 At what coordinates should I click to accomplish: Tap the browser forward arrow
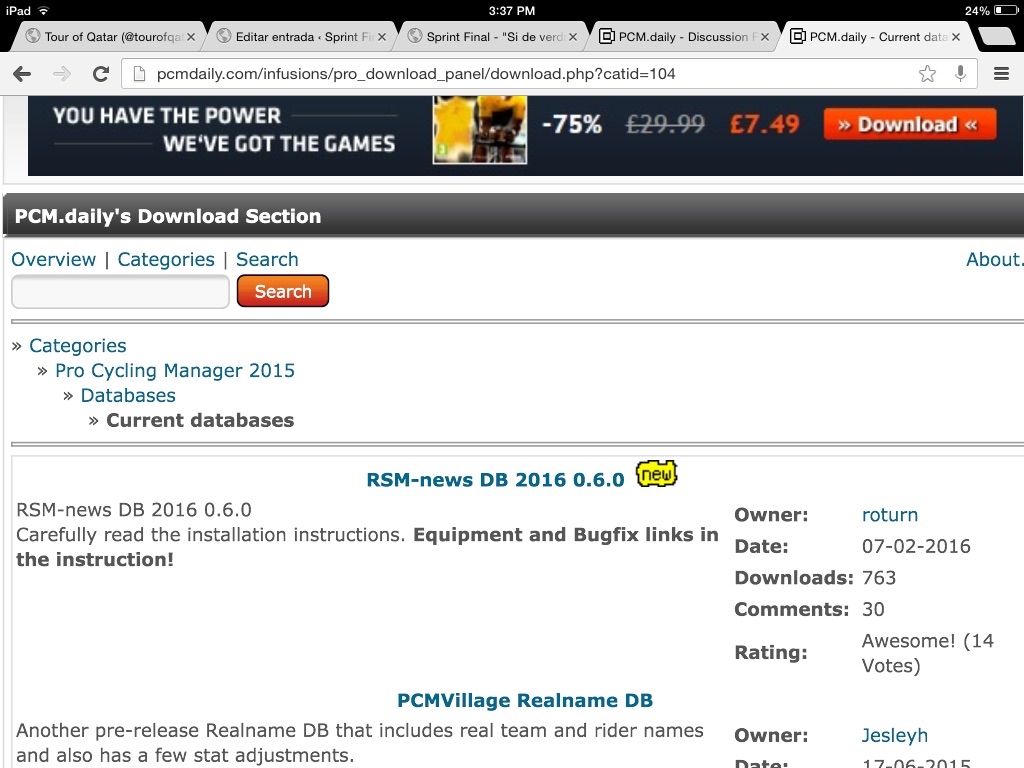(61, 74)
